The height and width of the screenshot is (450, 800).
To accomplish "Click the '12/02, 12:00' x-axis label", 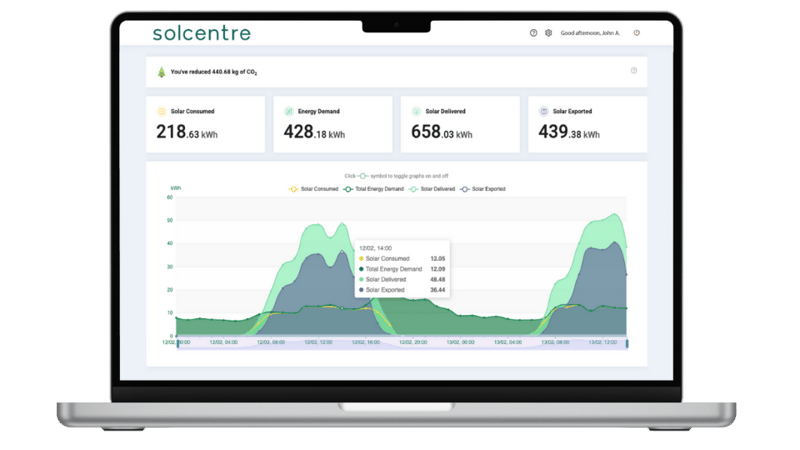I will 318,342.
